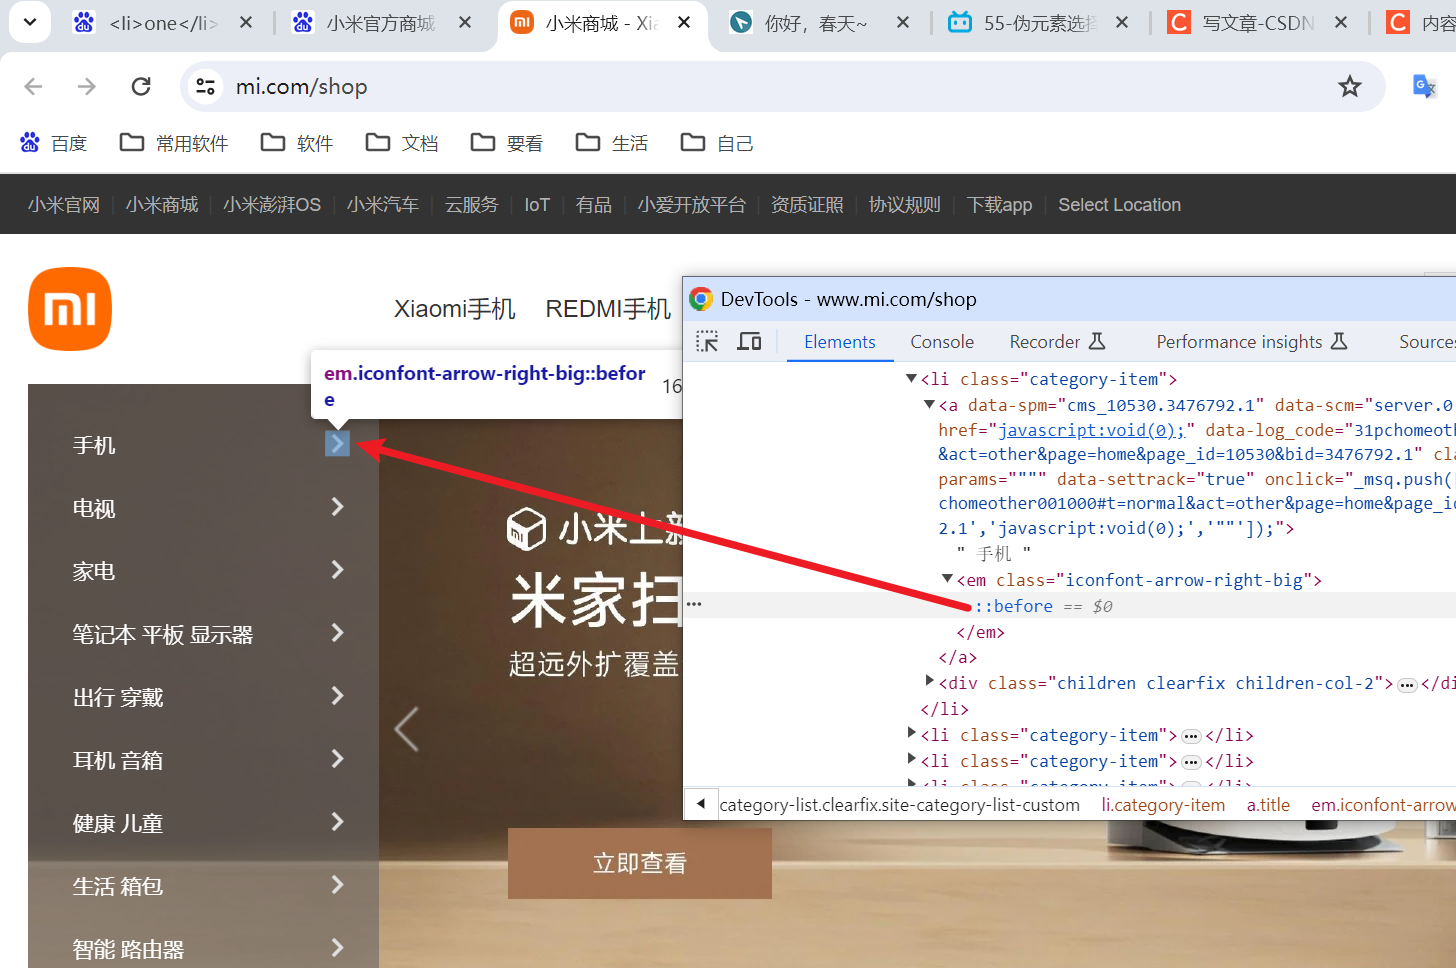The image size is (1456, 968).
Task: Switch to the 写文章-CSDN tab
Action: click(x=1258, y=23)
